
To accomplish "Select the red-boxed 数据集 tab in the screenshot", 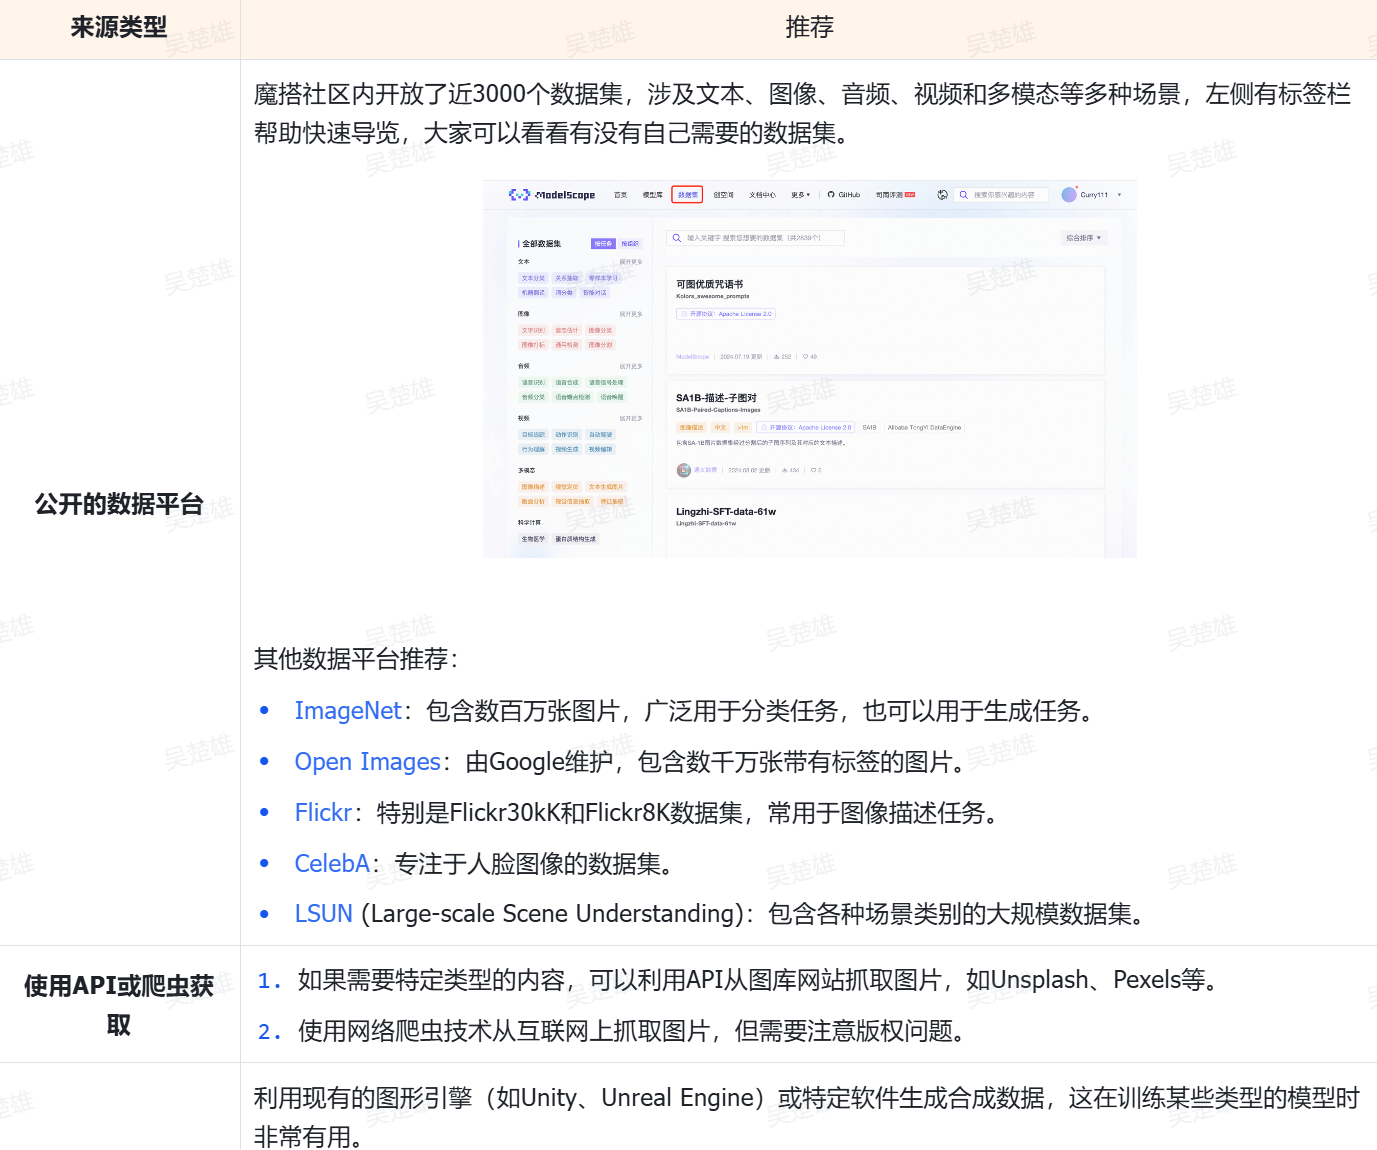I will tap(688, 195).
